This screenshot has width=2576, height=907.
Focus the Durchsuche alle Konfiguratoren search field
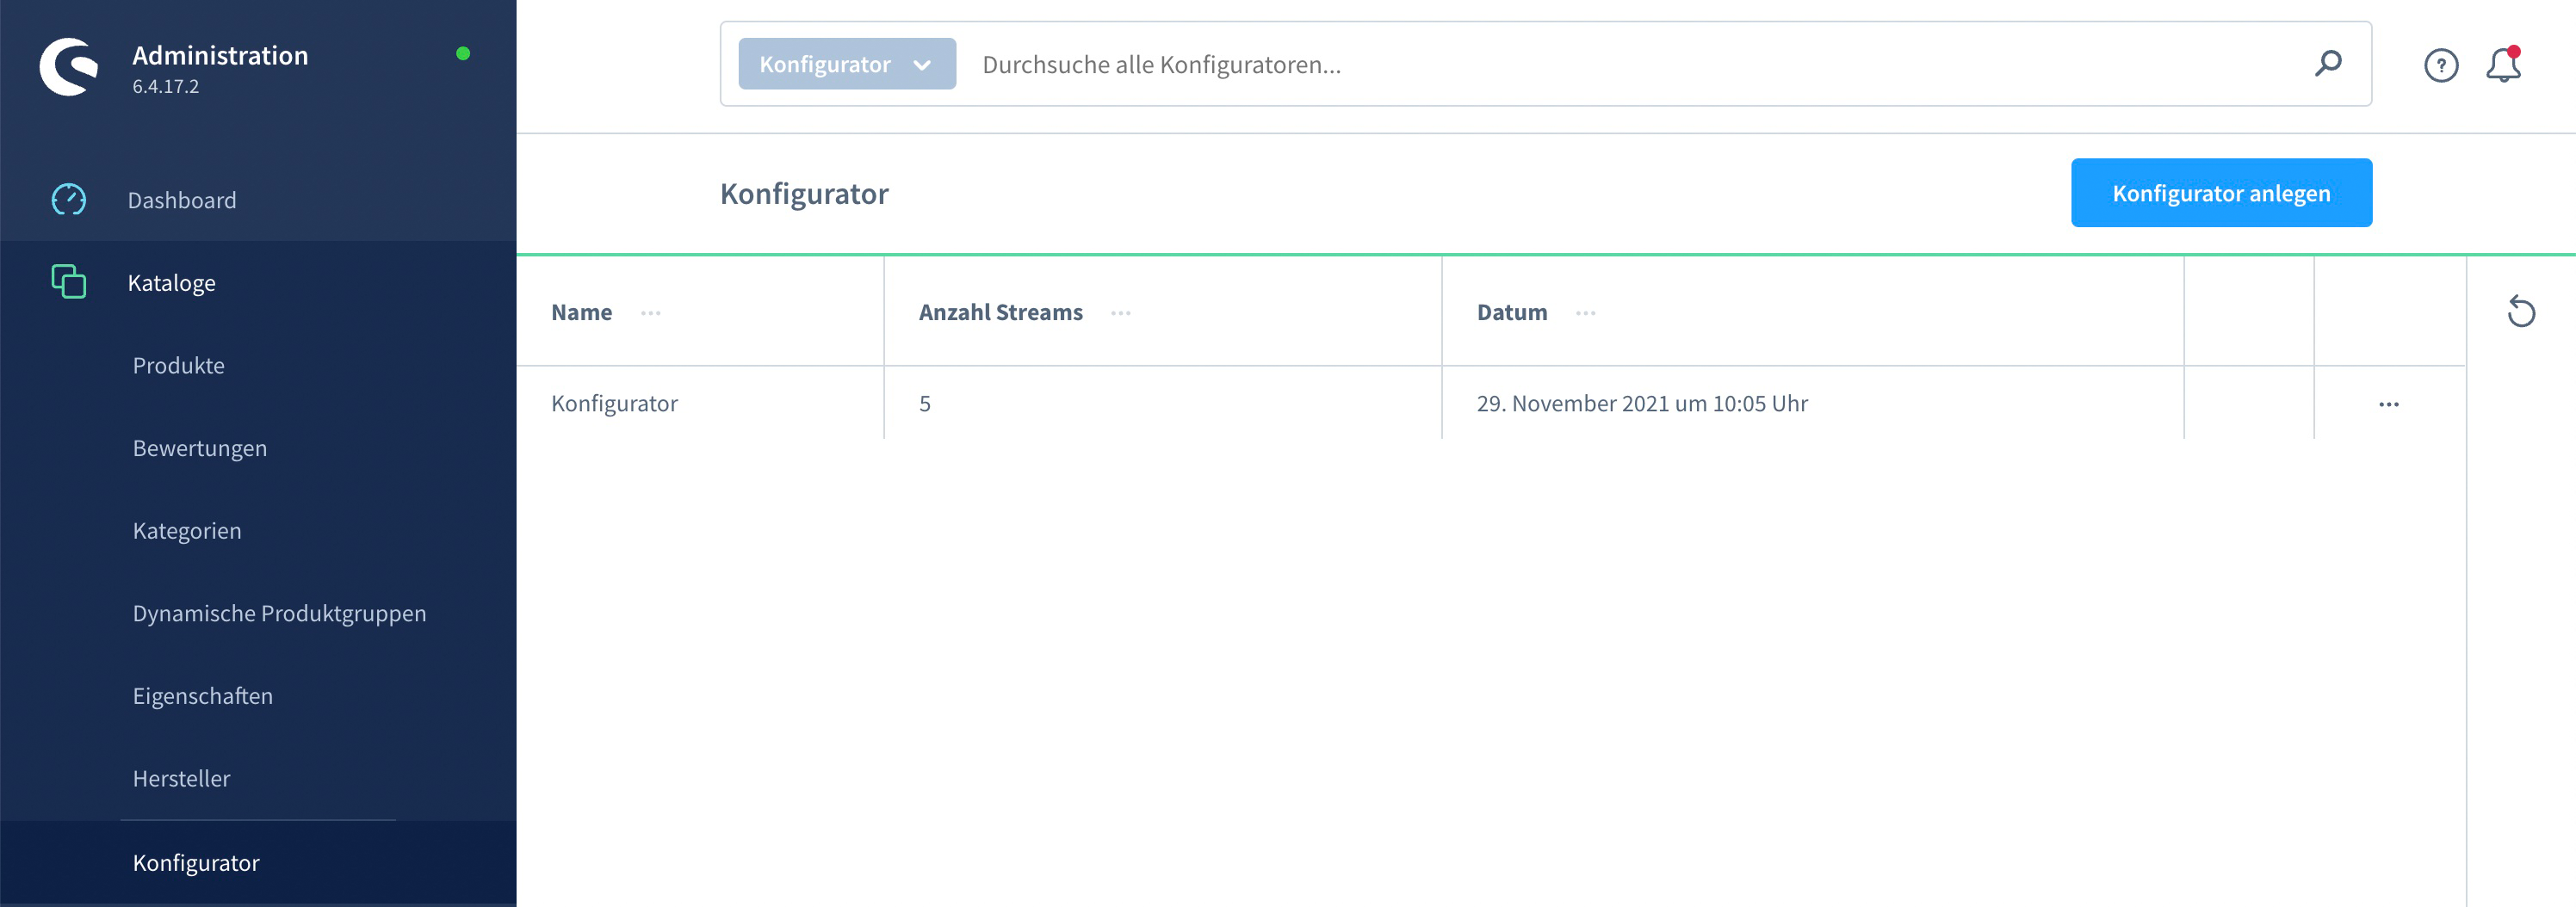click(x=1640, y=64)
